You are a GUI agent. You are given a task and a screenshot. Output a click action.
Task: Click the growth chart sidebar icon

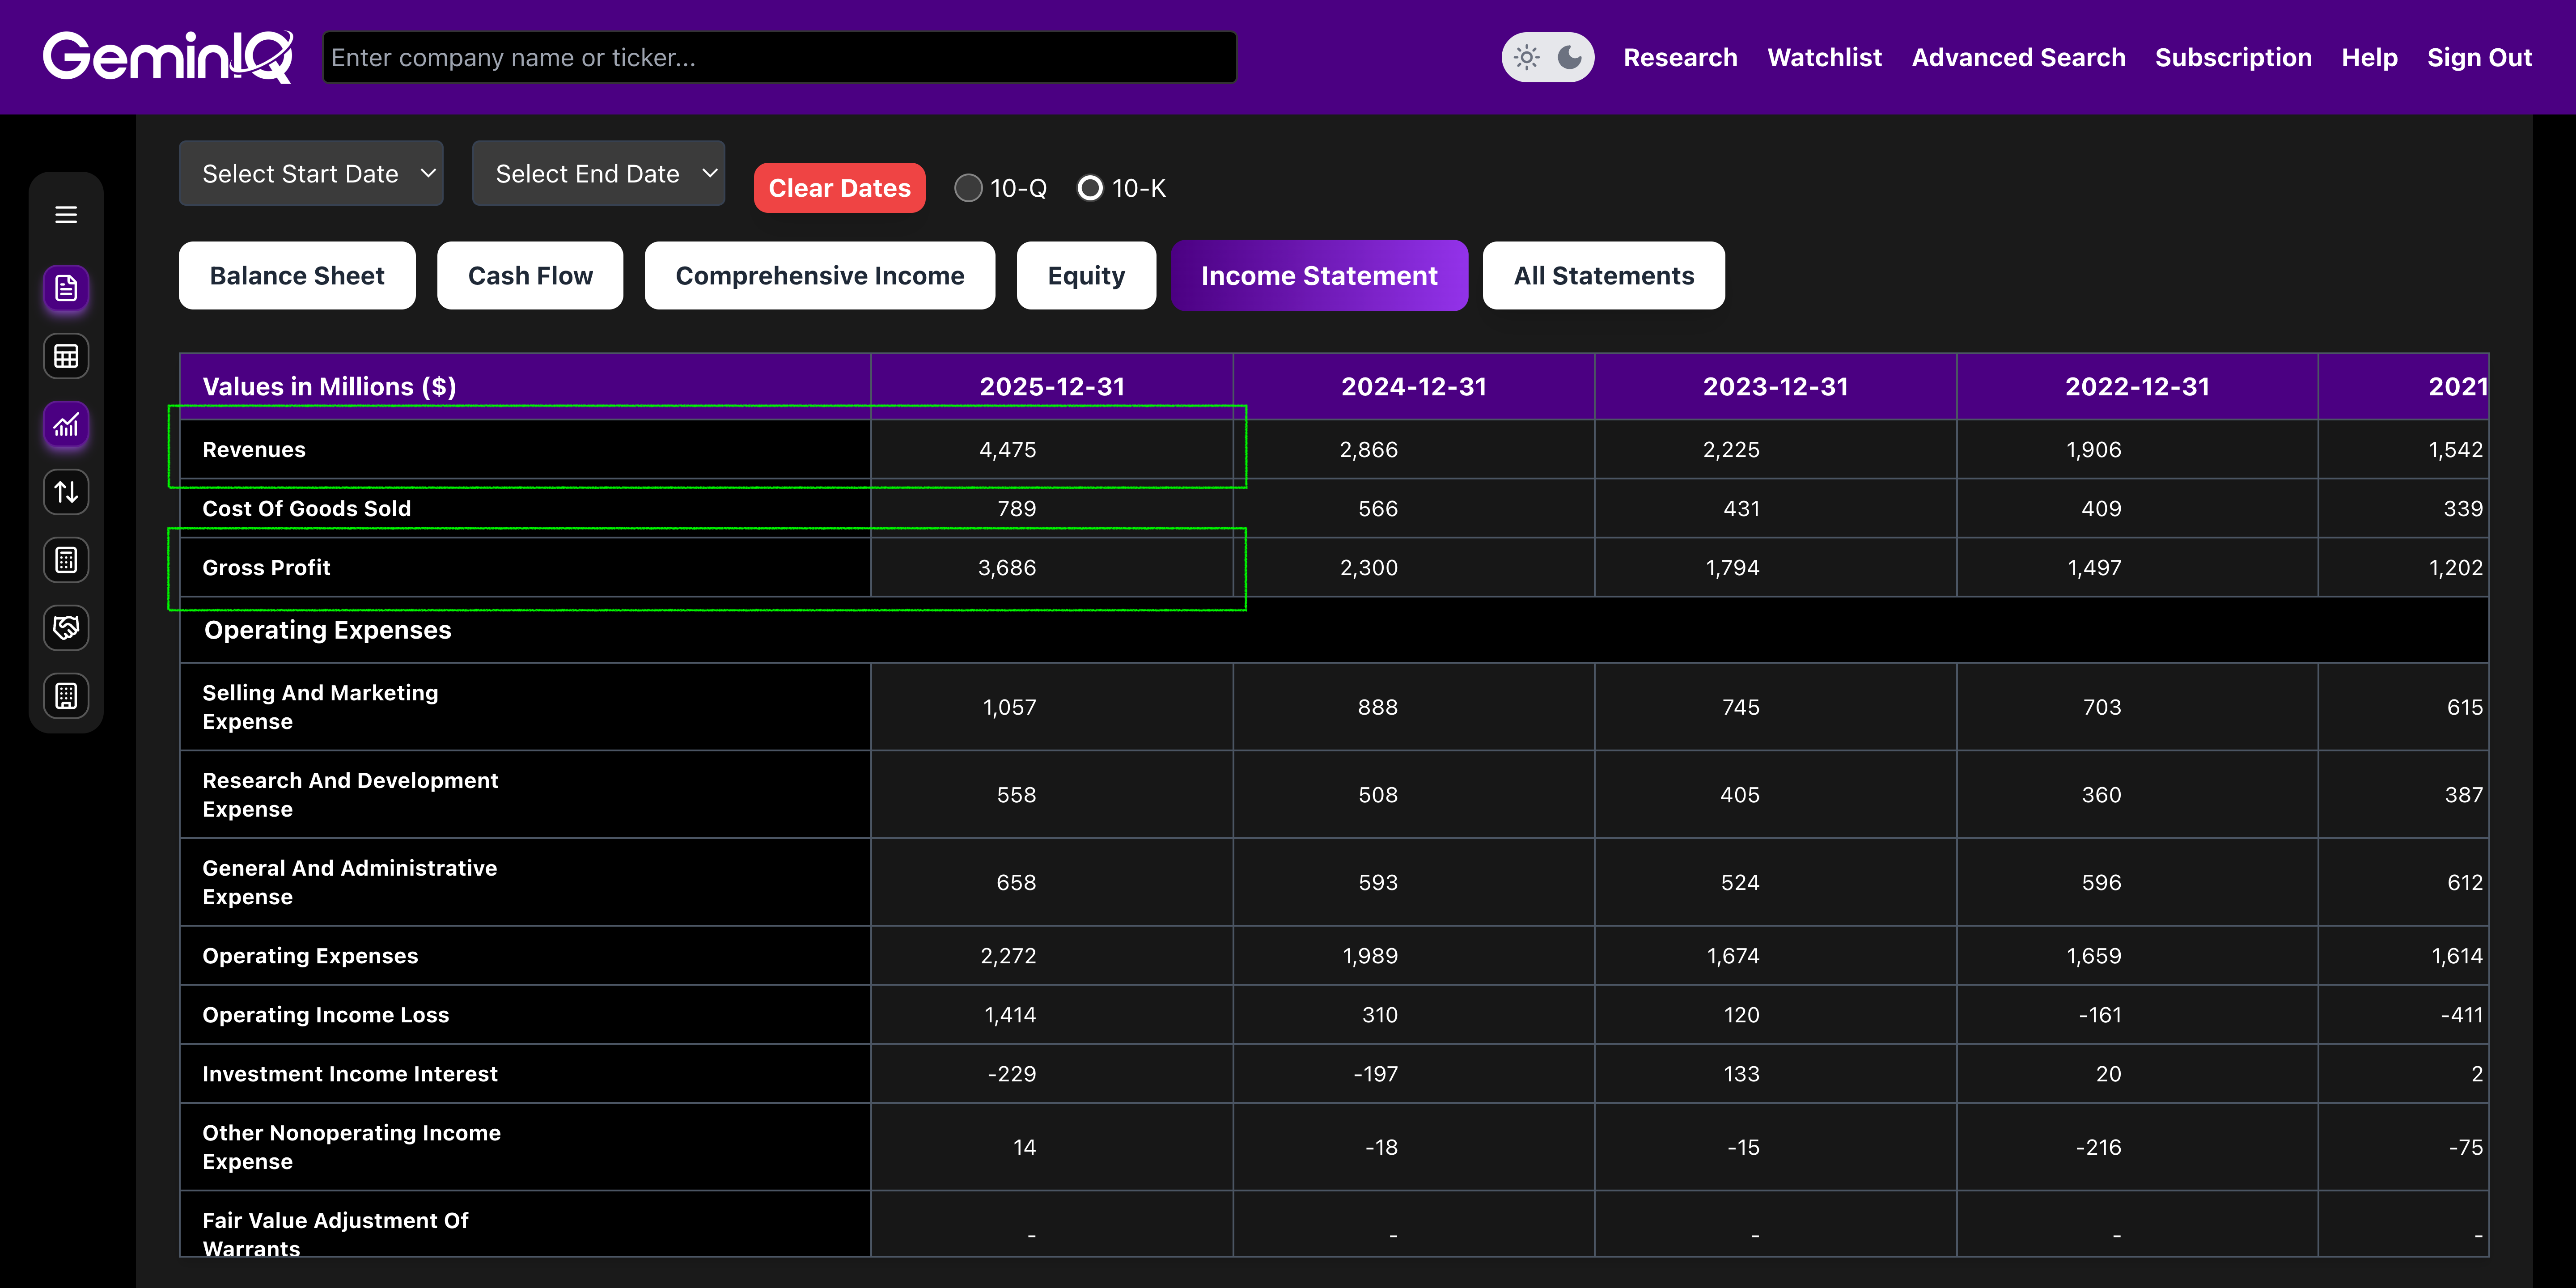[x=66, y=425]
